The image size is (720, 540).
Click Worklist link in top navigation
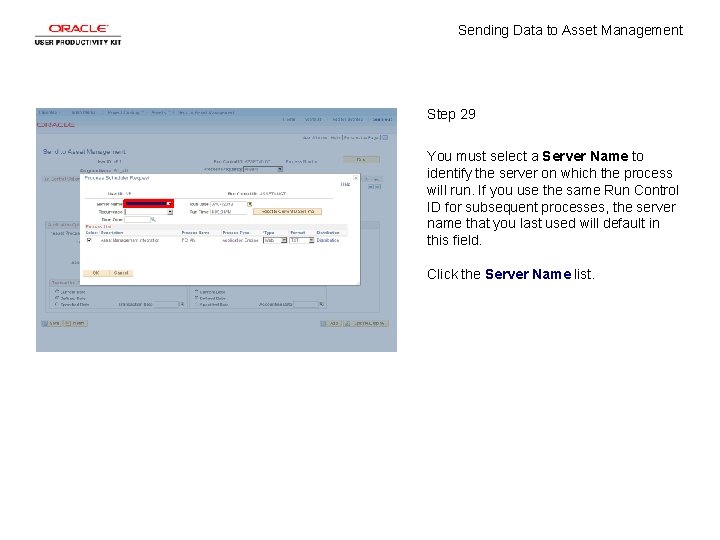(313, 119)
